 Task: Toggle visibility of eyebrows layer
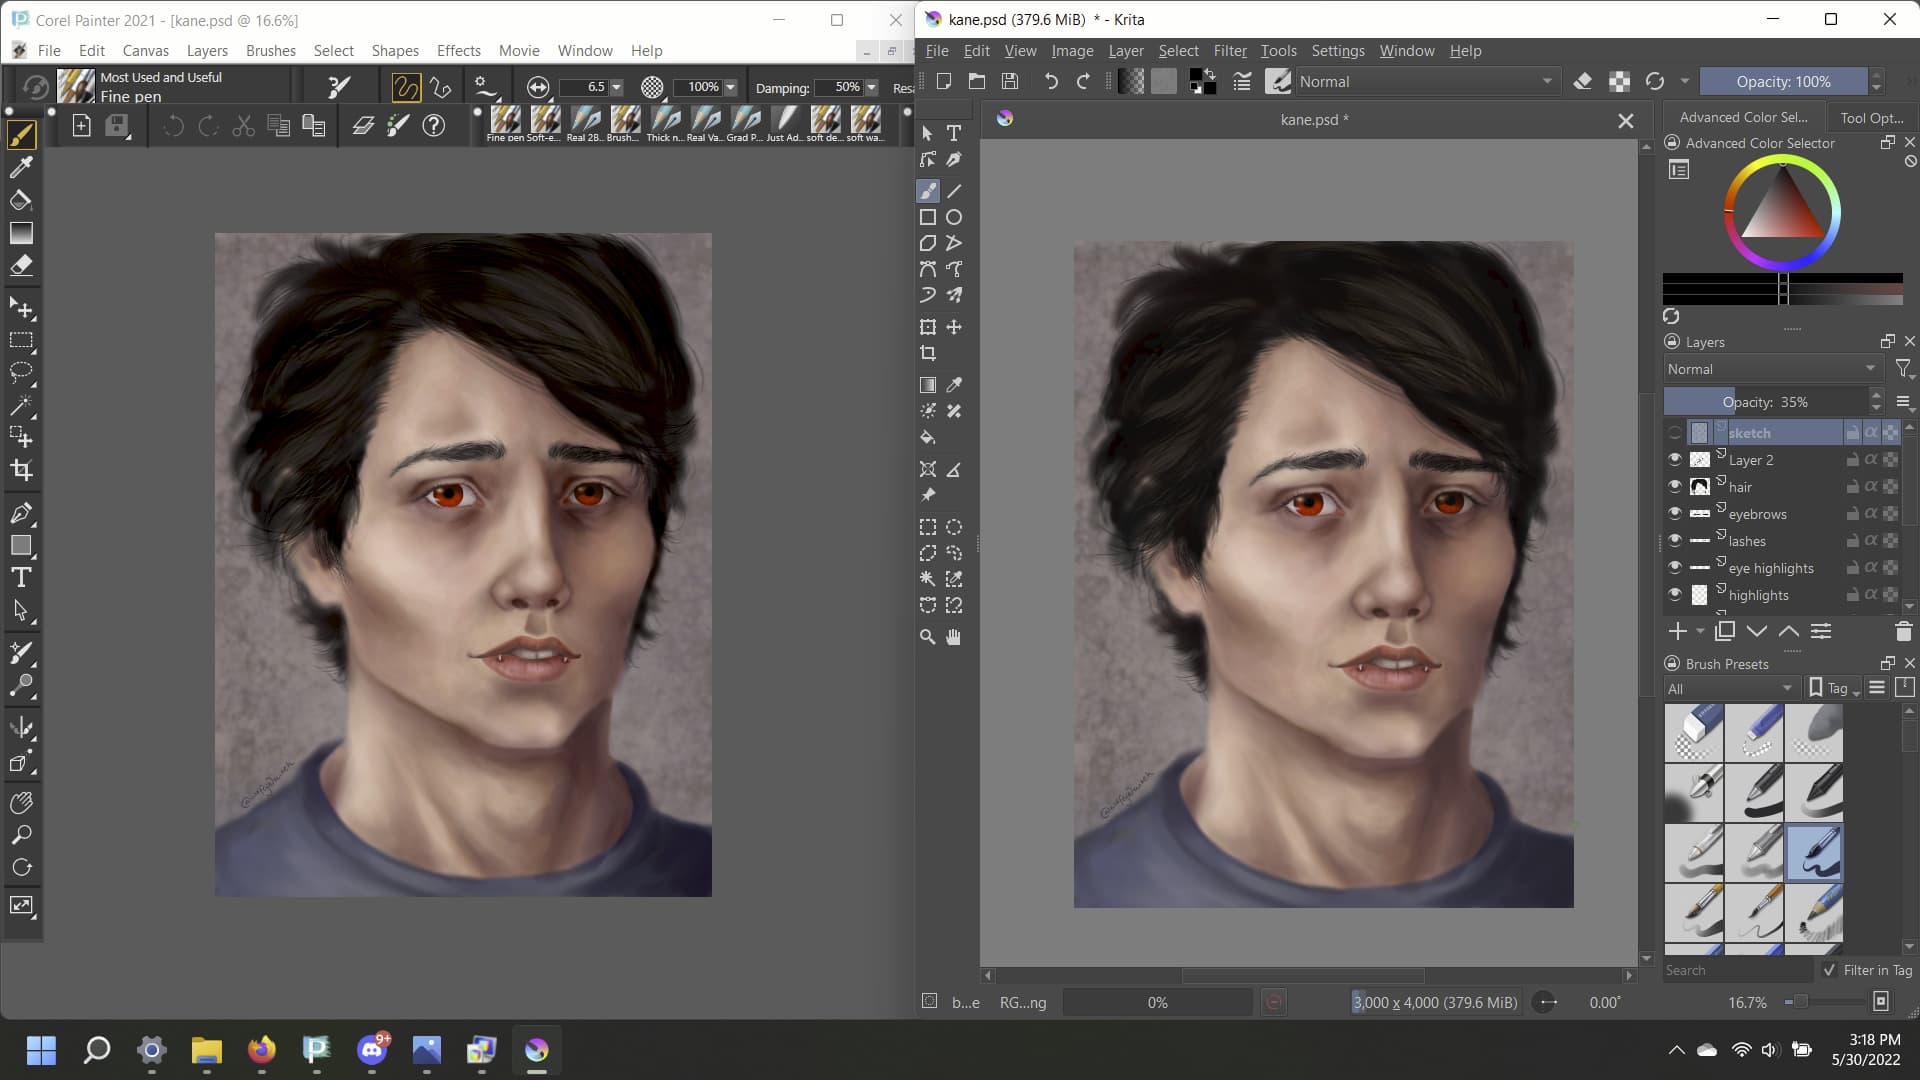pos(1675,513)
